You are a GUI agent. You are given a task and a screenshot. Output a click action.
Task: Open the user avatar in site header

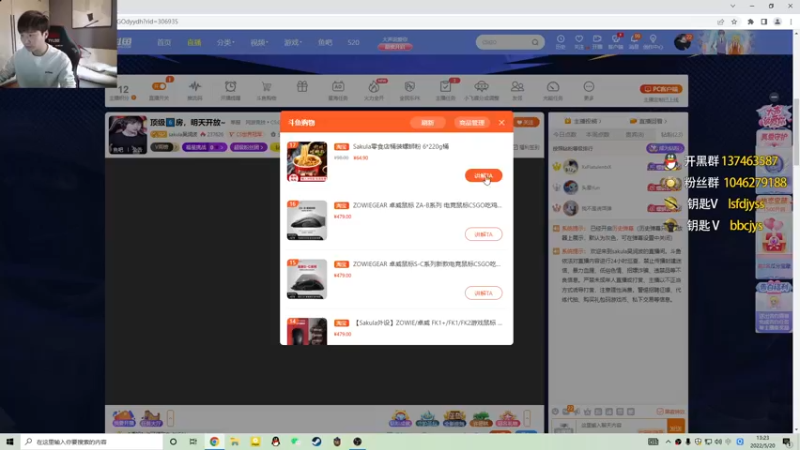click(x=682, y=42)
